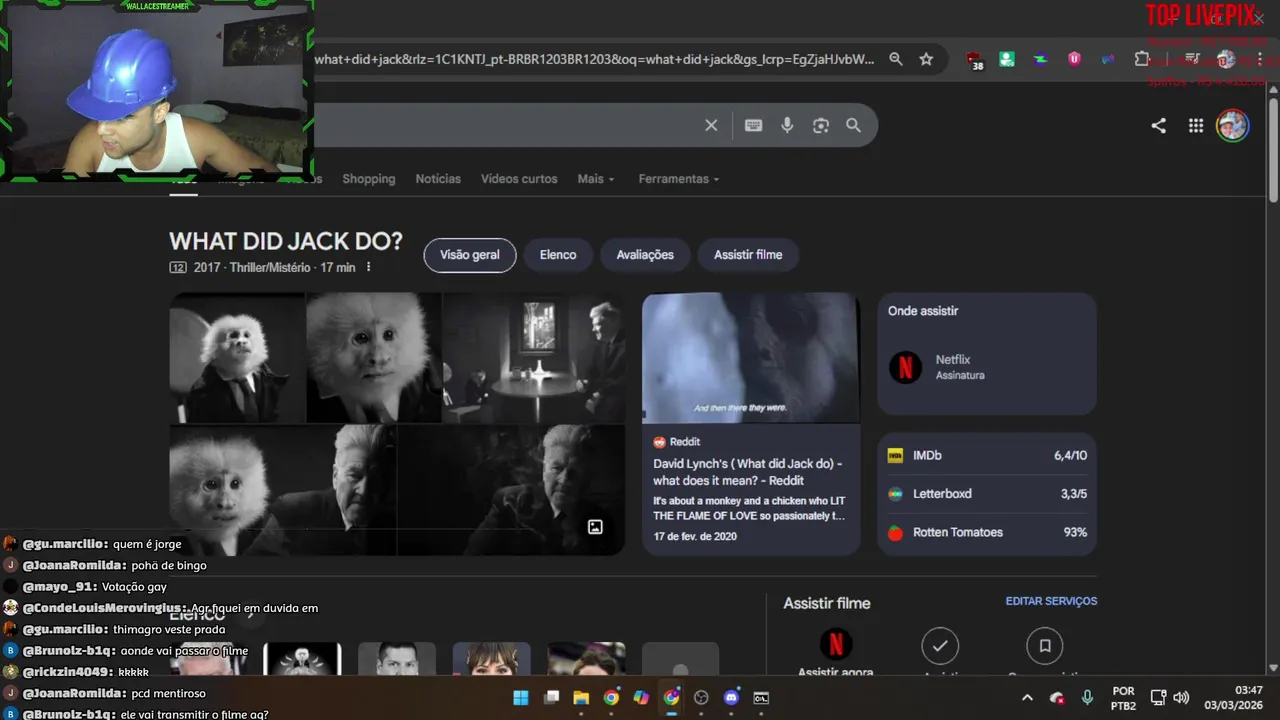This screenshot has height=720, width=1280.
Task: Click the POR PTB2 language indicator
Action: pos(1123,697)
